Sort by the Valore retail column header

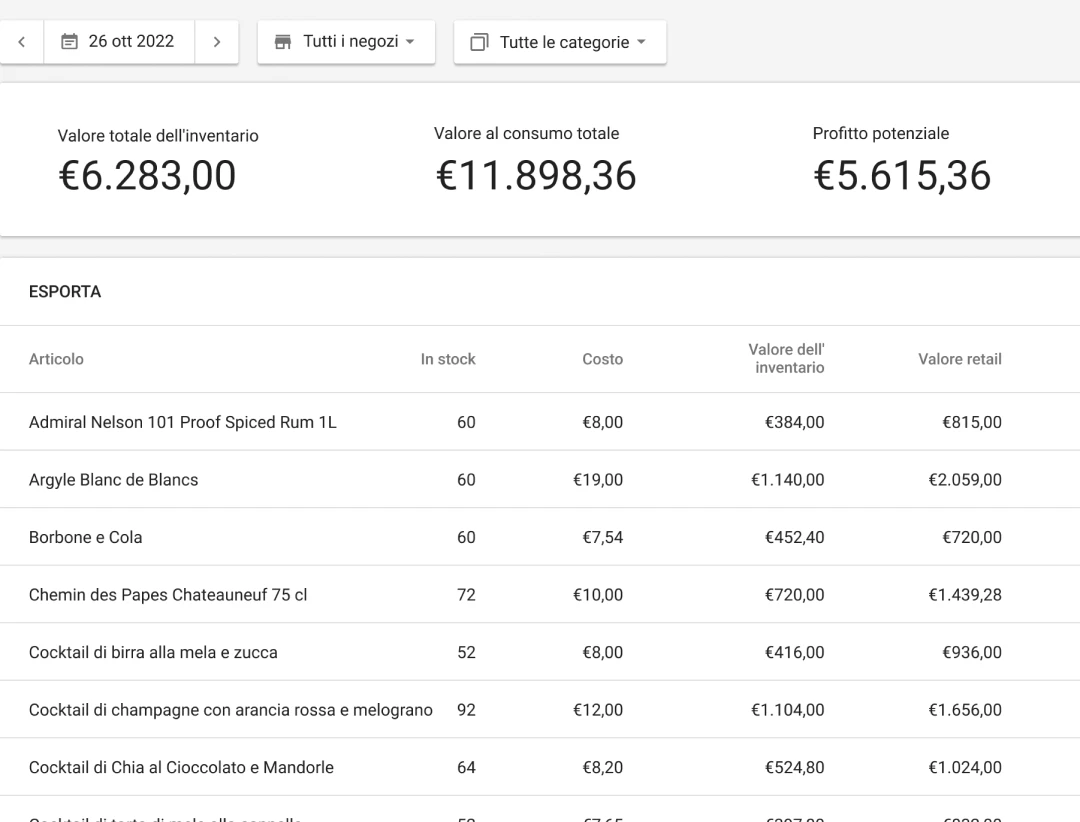pos(959,359)
